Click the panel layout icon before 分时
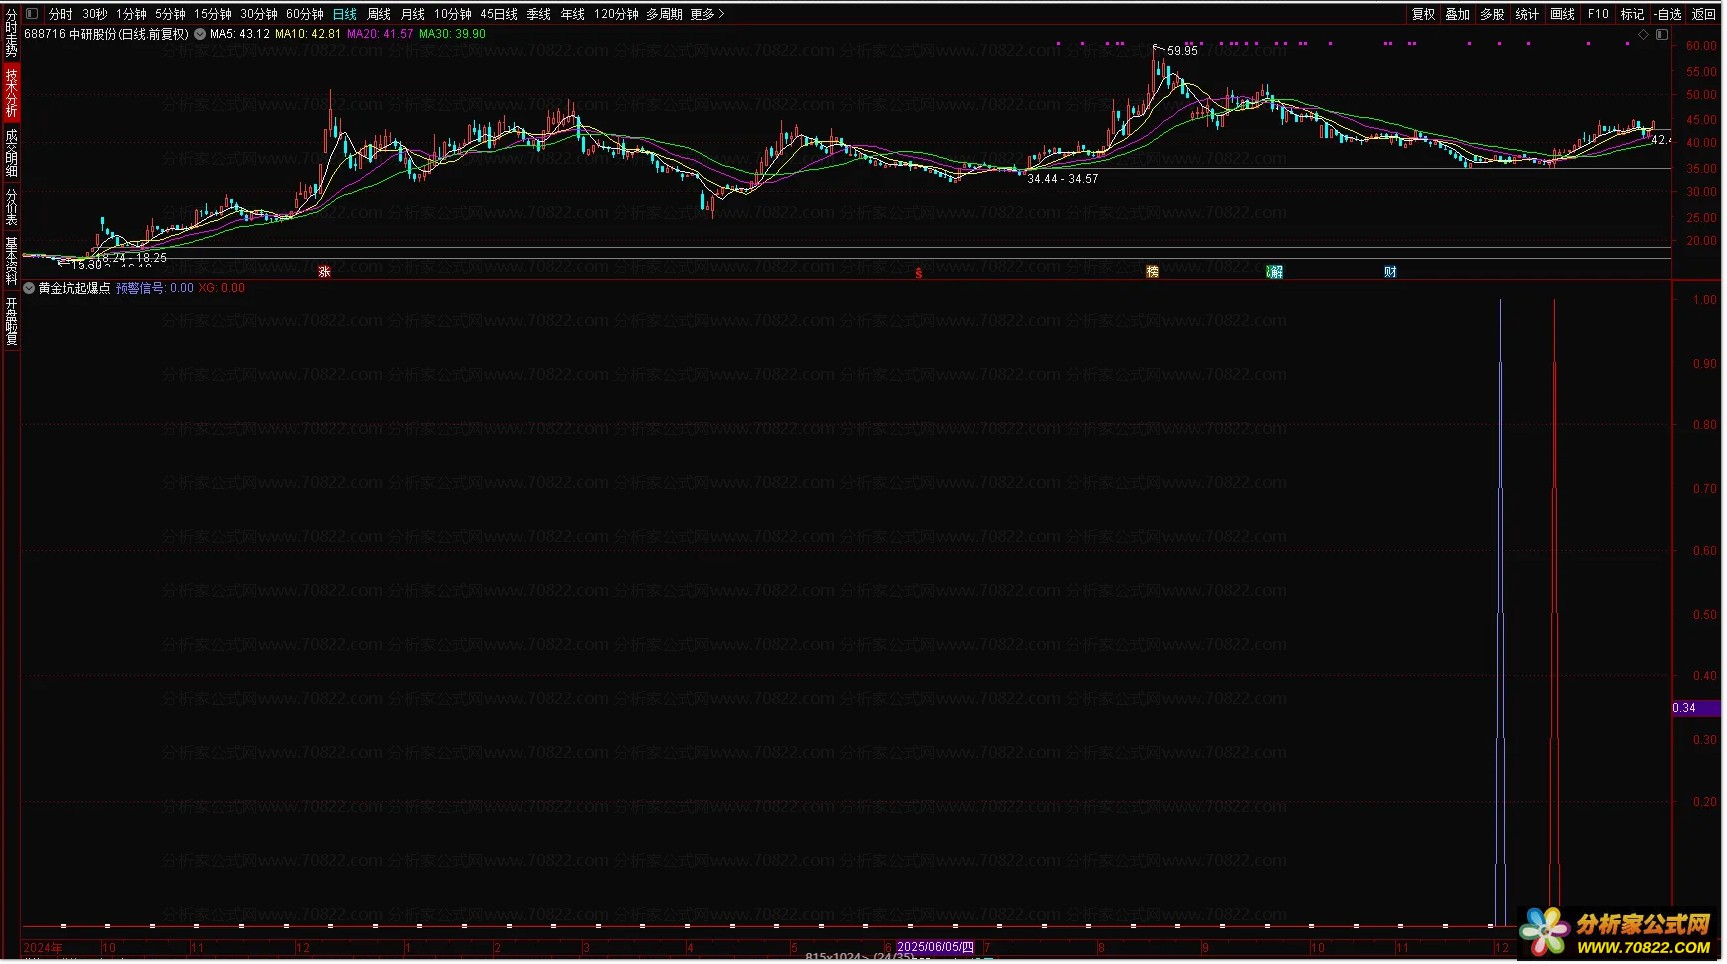This screenshot has height=964, width=1727. pos(32,14)
